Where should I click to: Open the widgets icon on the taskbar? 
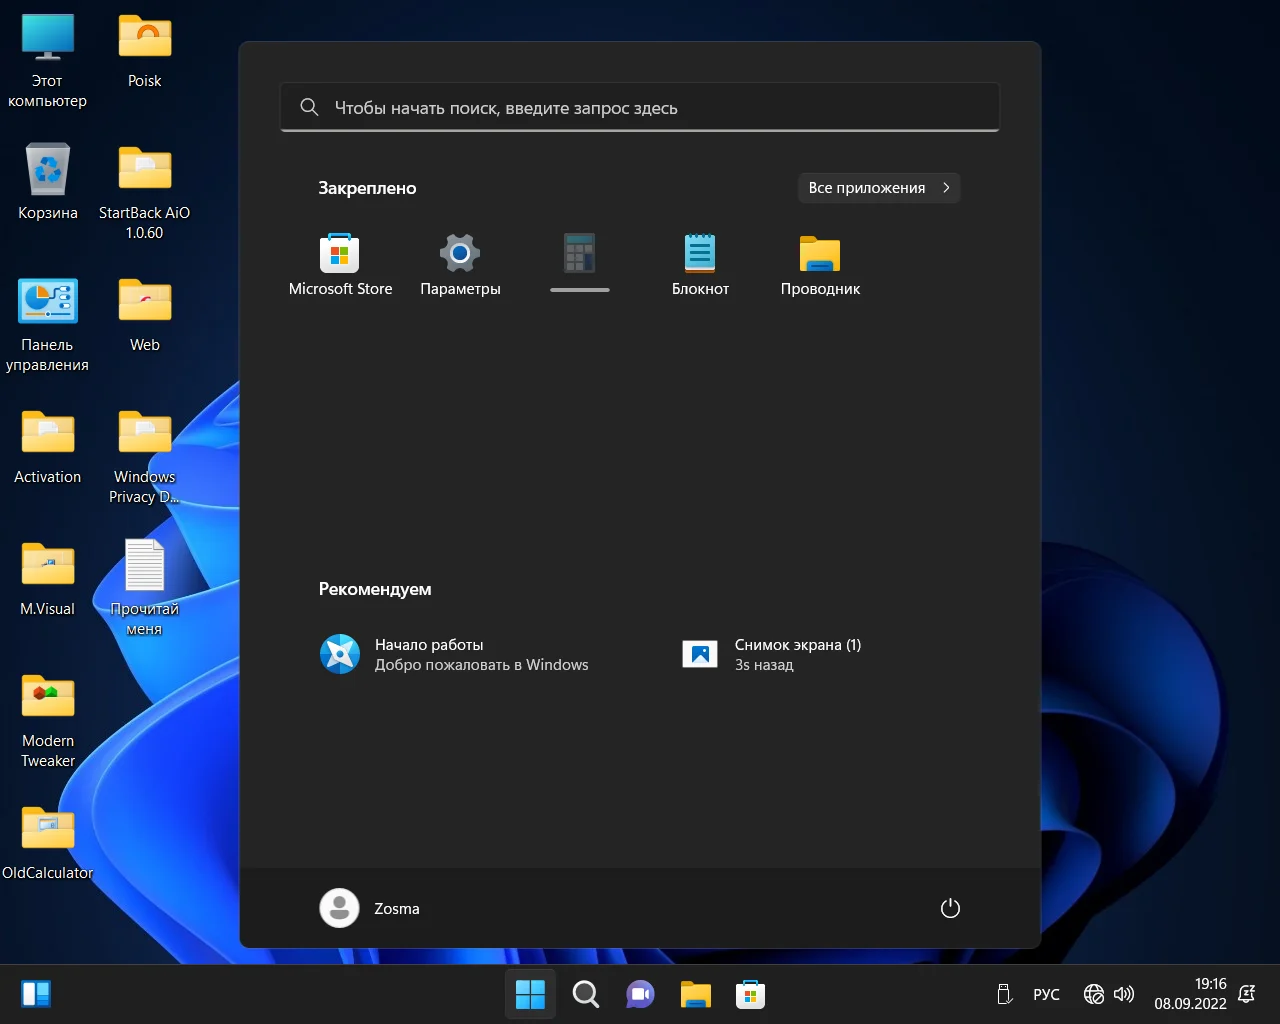click(36, 994)
